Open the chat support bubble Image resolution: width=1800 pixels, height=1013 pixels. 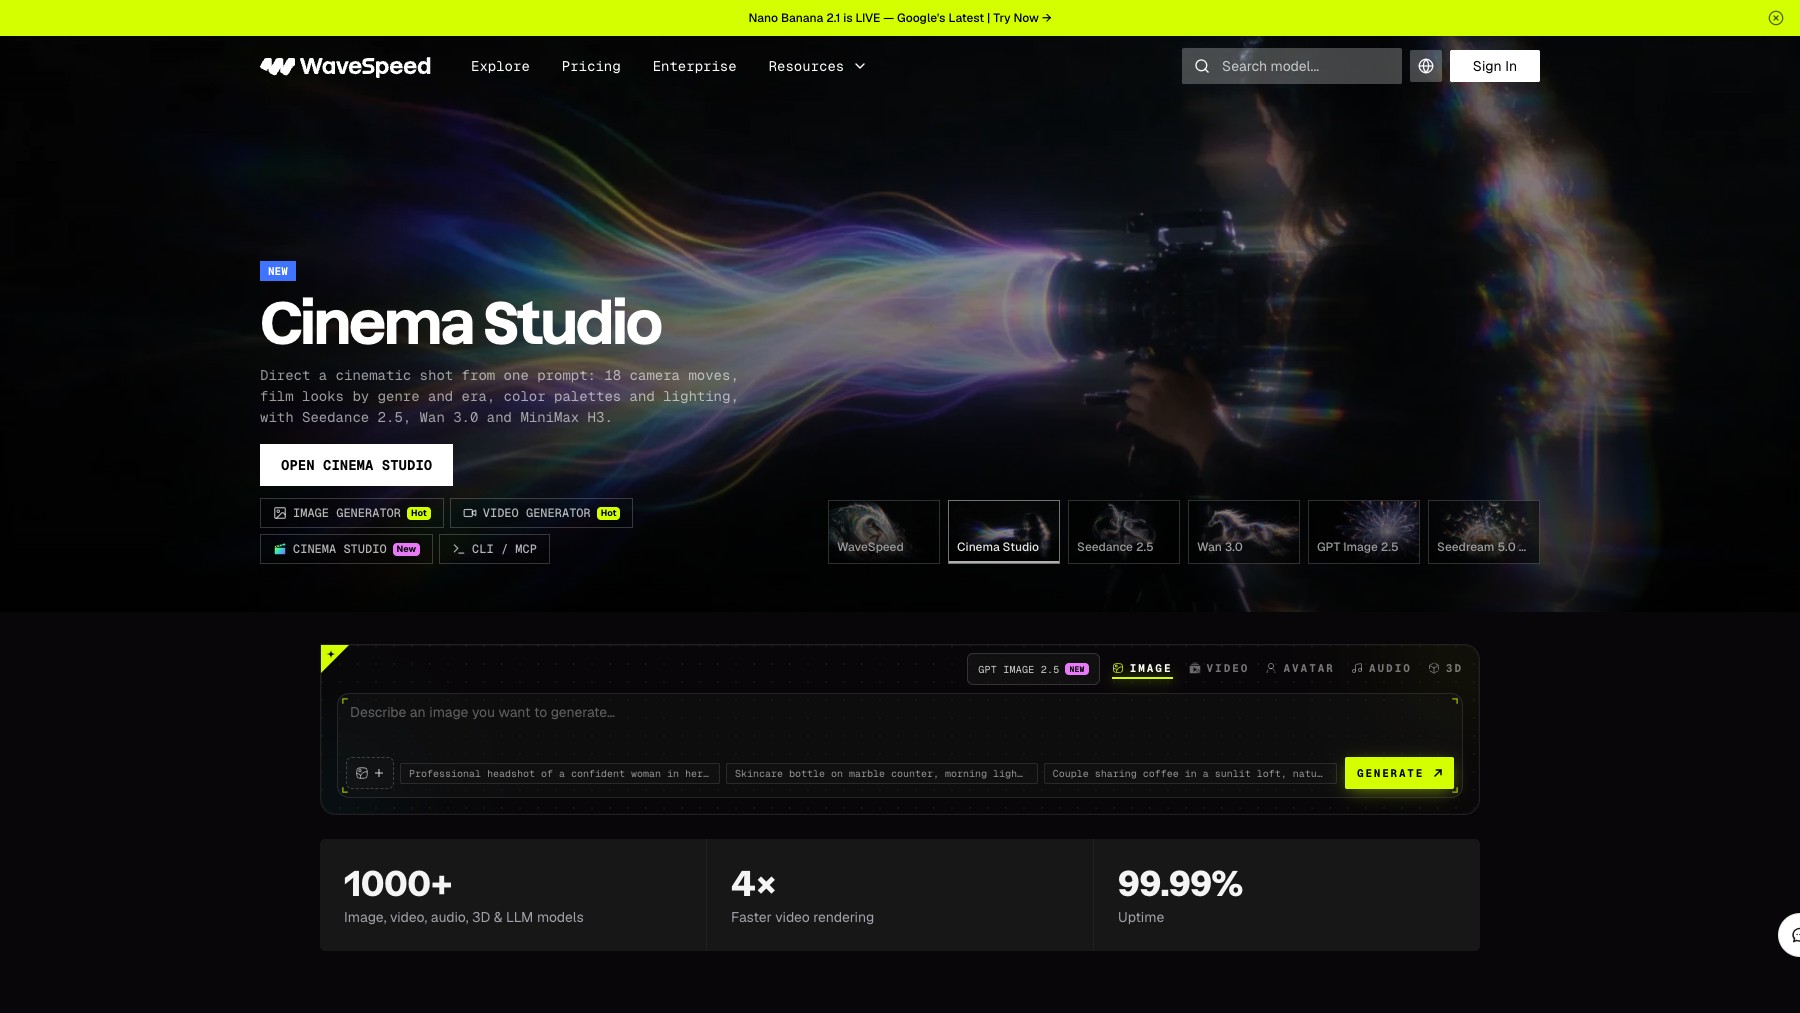point(1791,935)
